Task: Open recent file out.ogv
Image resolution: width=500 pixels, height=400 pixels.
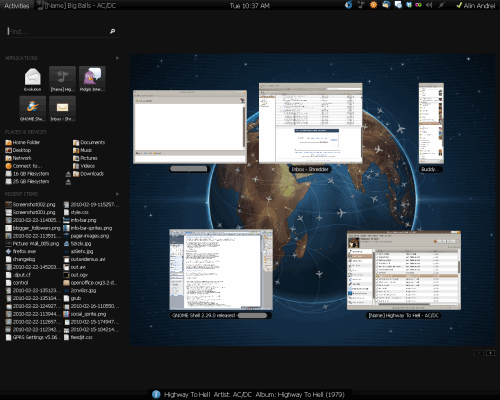Action: [x=75, y=275]
